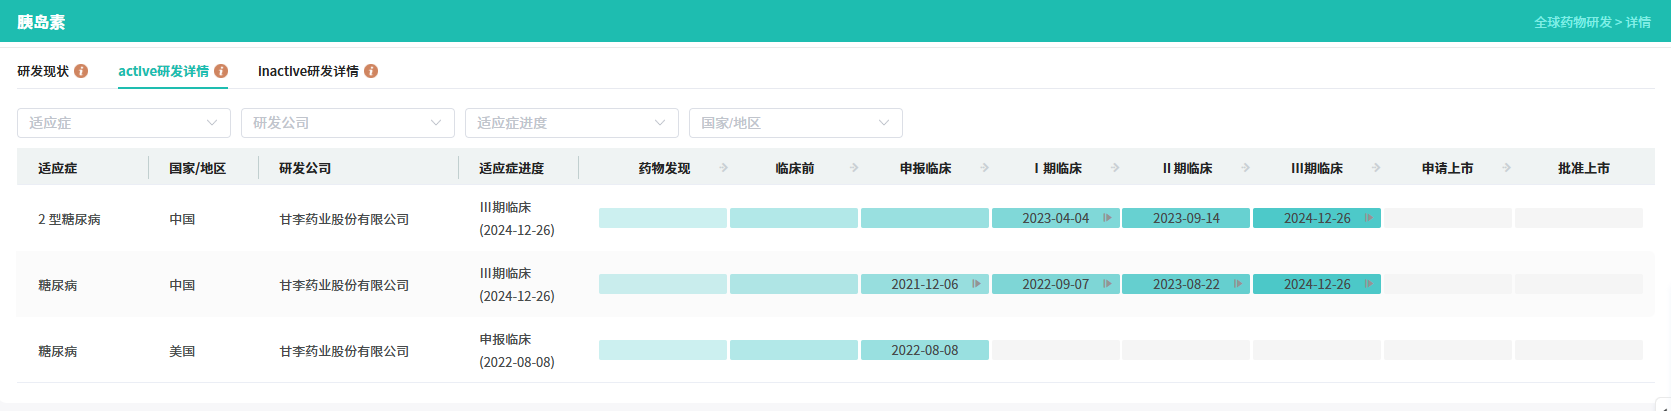Click arrow icon on 2021-12-06 phase bar
1671x411 pixels.
(x=976, y=284)
